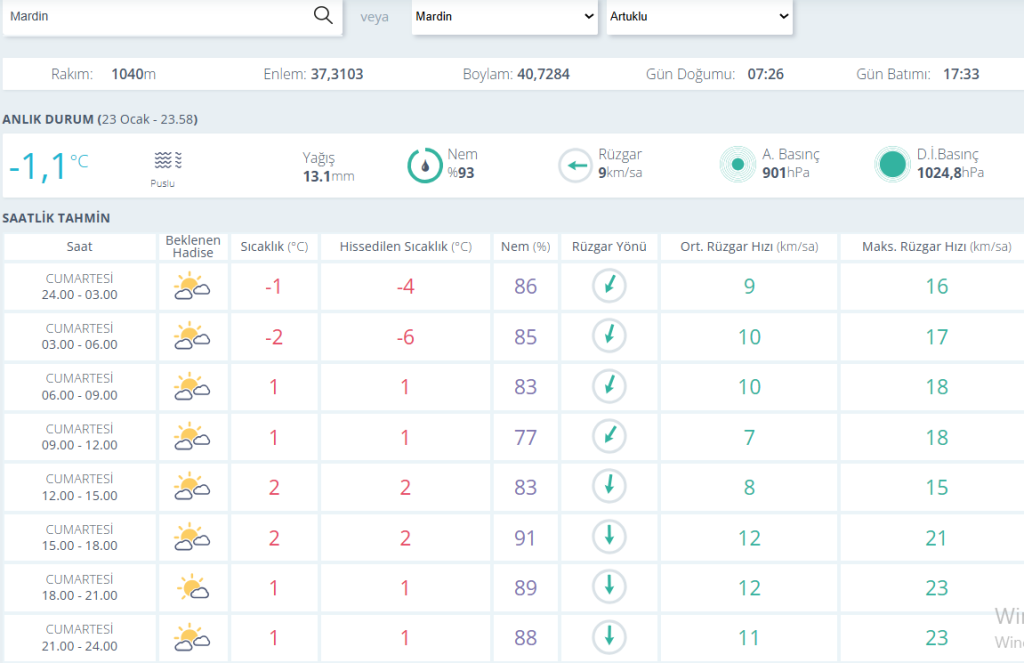Image resolution: width=1024 pixels, height=663 pixels.
Task: Click the weather icon for 24.00 - 03.00
Action: point(191,287)
